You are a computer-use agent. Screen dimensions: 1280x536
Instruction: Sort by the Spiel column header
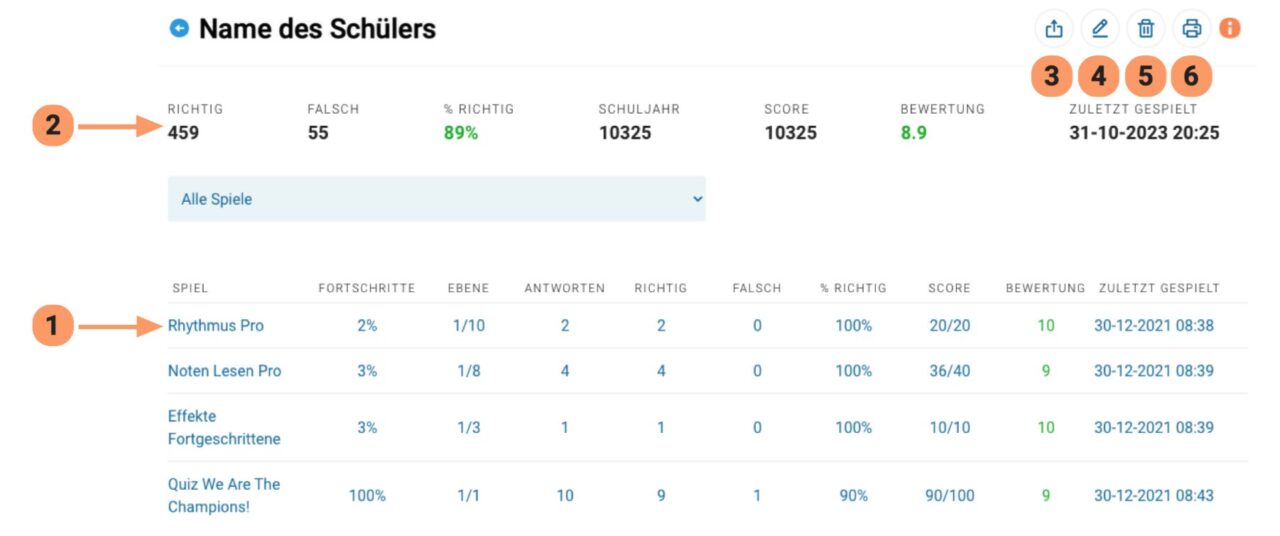click(x=189, y=288)
